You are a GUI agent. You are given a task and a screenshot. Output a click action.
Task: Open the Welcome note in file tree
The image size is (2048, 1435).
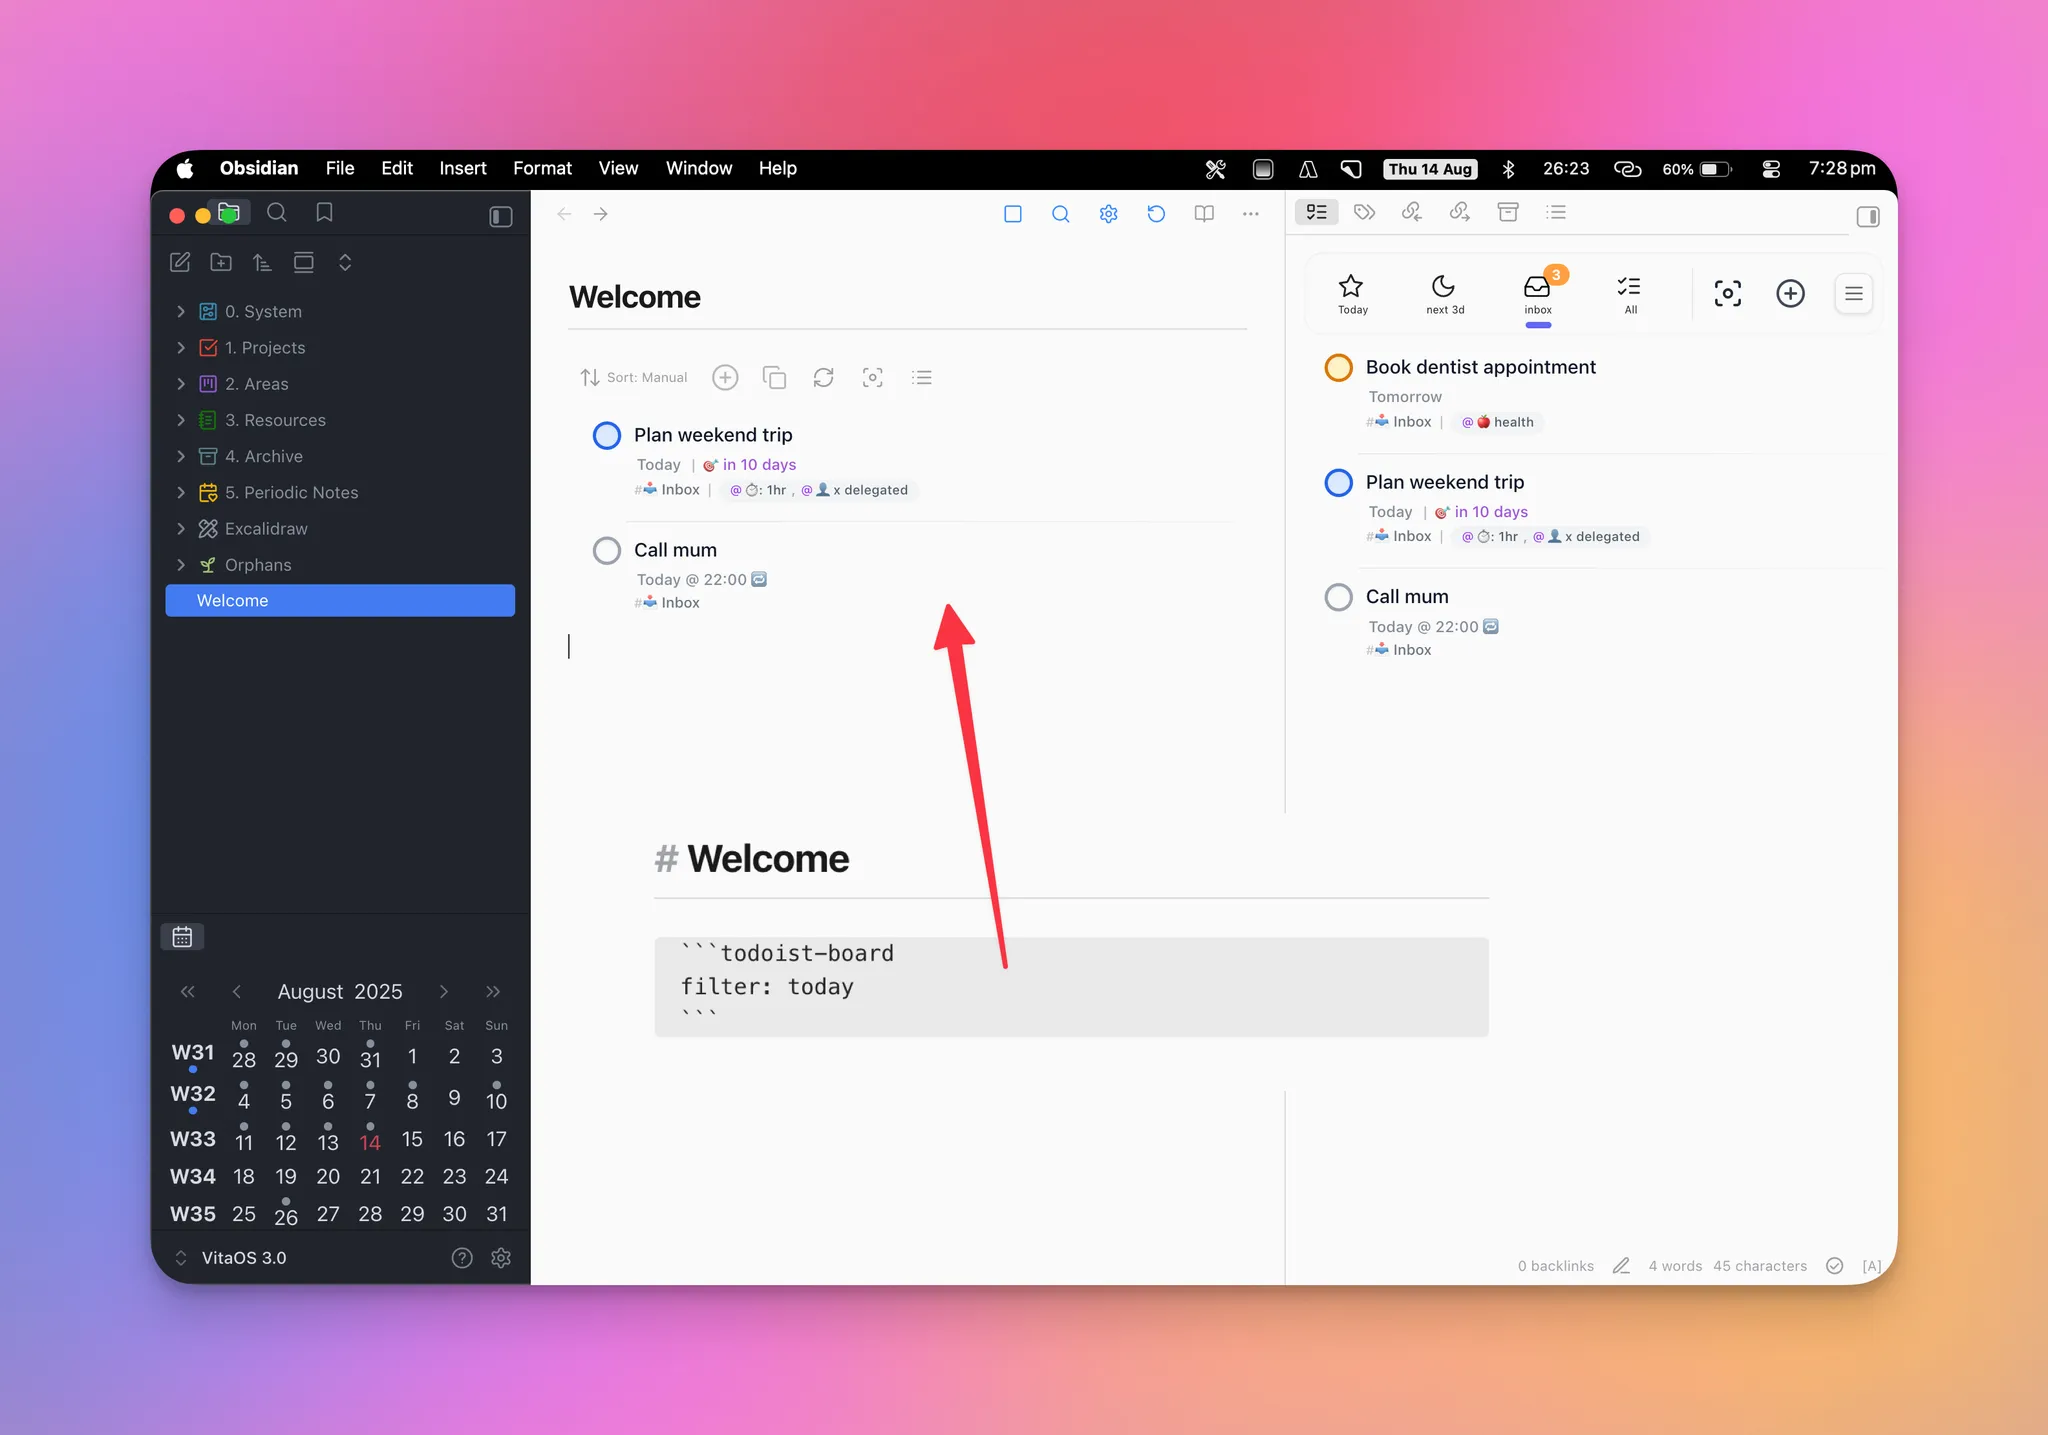coord(340,601)
